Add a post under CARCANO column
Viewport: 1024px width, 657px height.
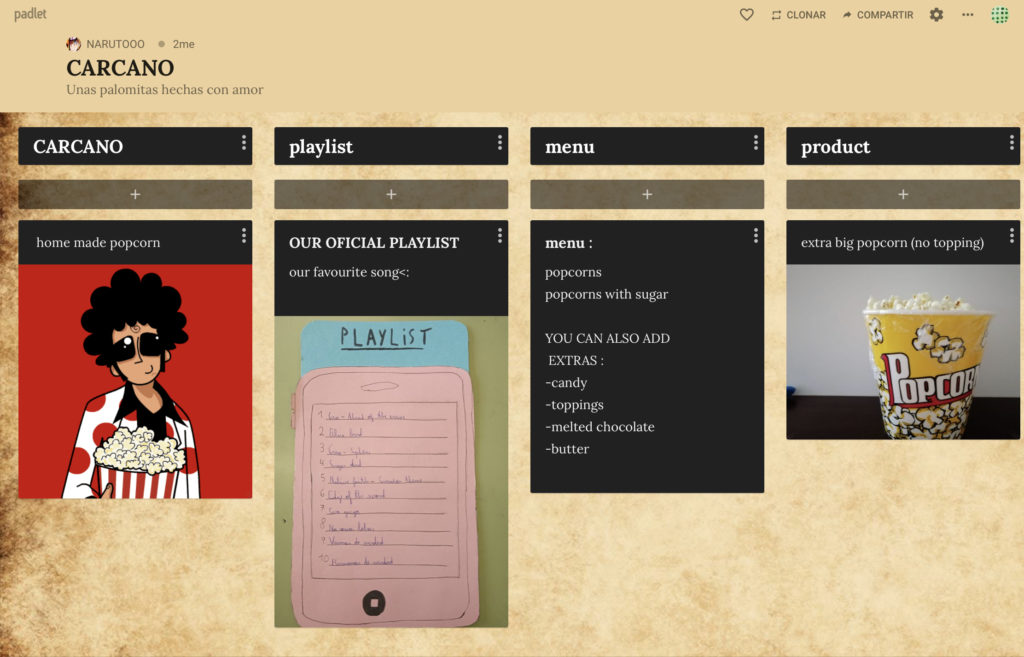[x=135, y=194]
